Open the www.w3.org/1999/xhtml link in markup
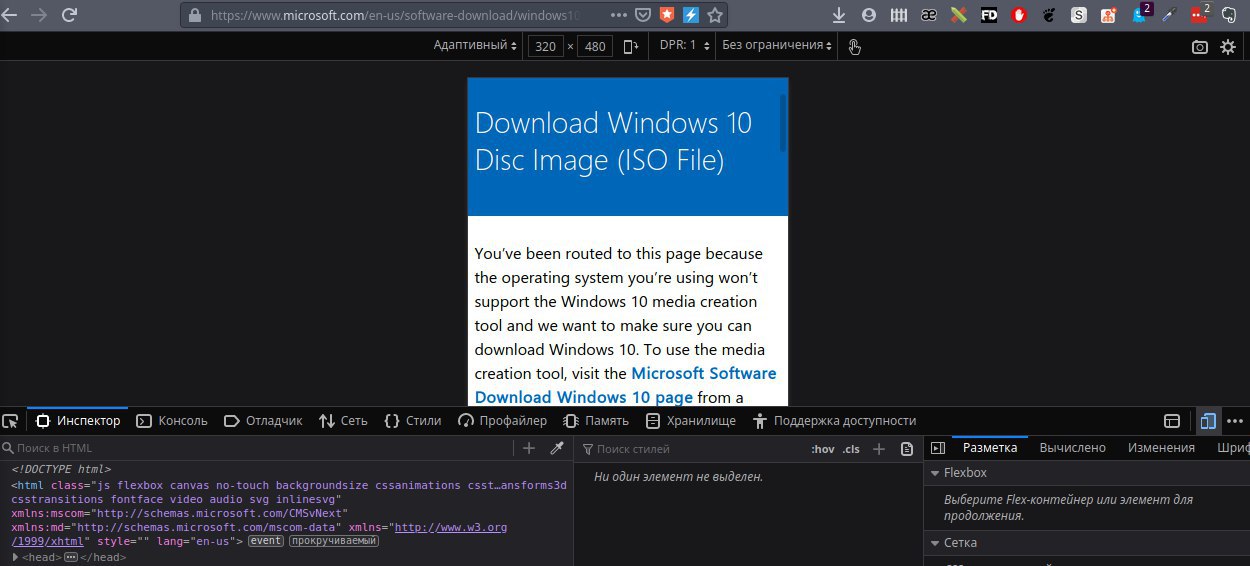 point(450,527)
